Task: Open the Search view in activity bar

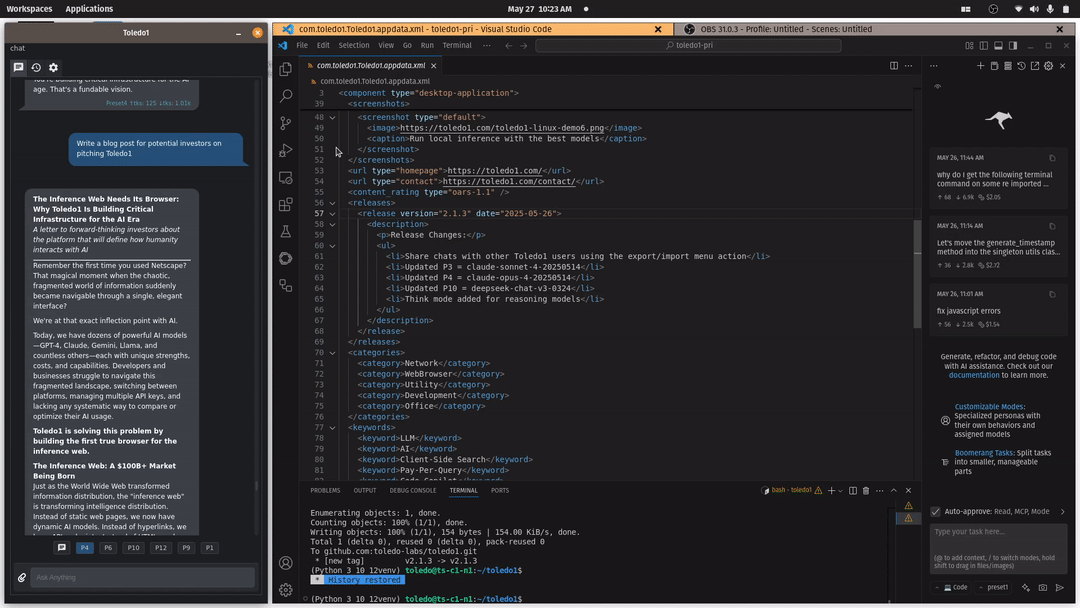Action: (286, 96)
